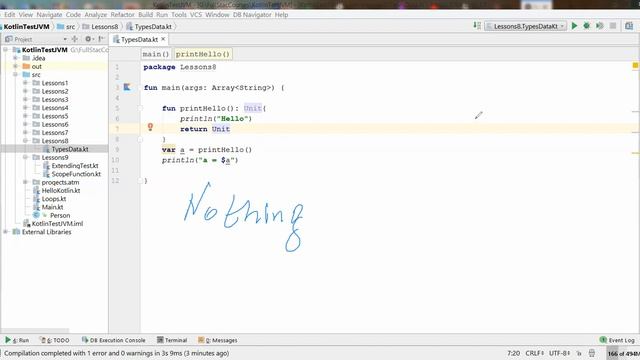Open DB Execution Console tool window
The width and height of the screenshot is (640, 360).
(x=113, y=340)
